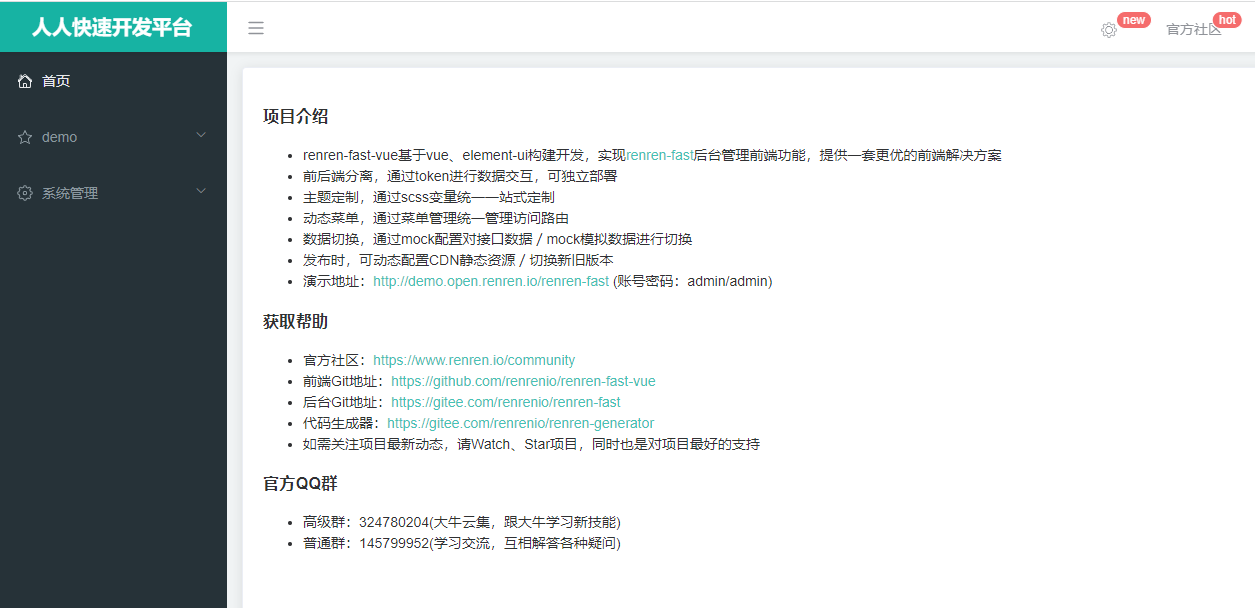Open the demo.open.renren.io demo link

pyautogui.click(x=489, y=281)
